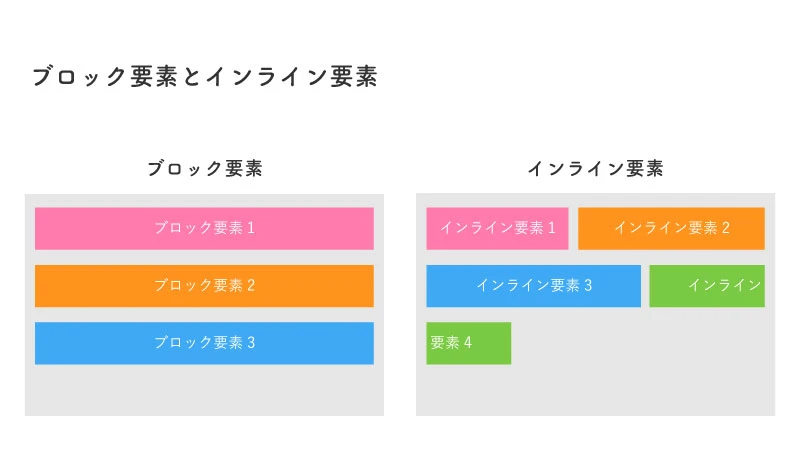Click empty gray area below ブロック要素 3

(204, 390)
